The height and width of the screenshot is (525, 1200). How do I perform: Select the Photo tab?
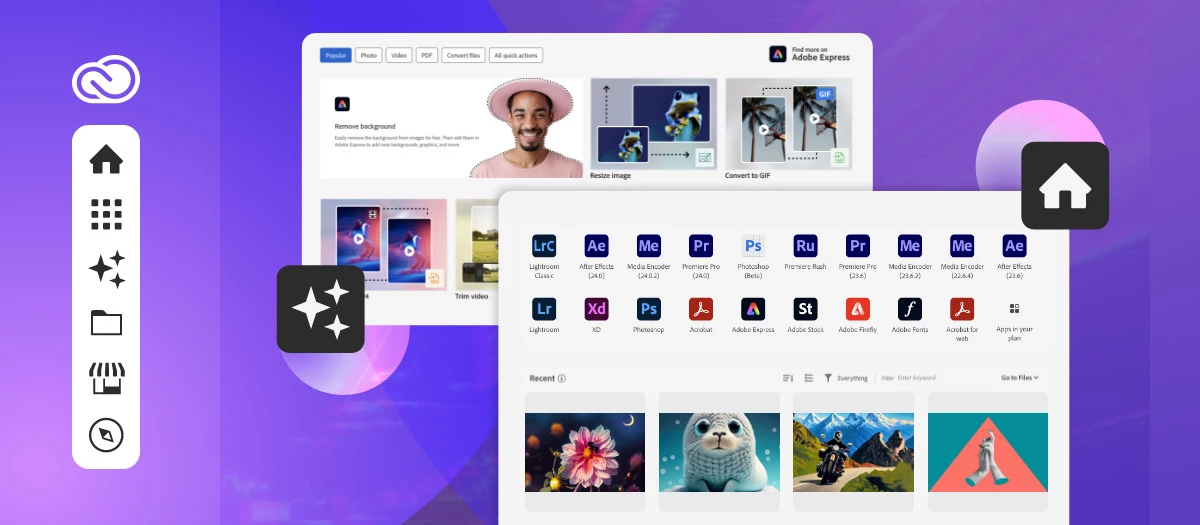(x=369, y=55)
